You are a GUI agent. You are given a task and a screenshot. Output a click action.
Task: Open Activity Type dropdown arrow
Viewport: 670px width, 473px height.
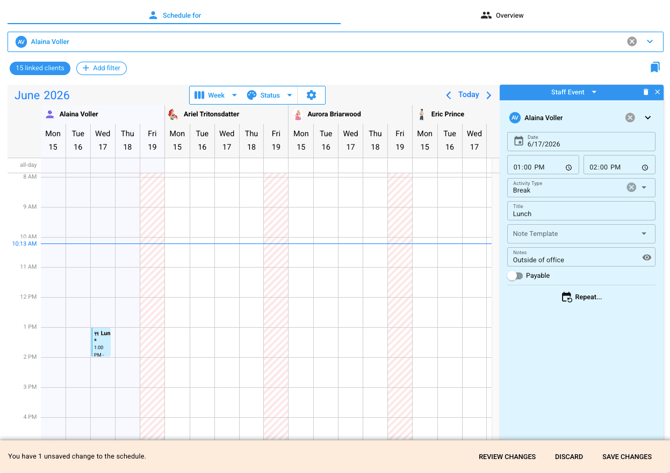click(644, 187)
